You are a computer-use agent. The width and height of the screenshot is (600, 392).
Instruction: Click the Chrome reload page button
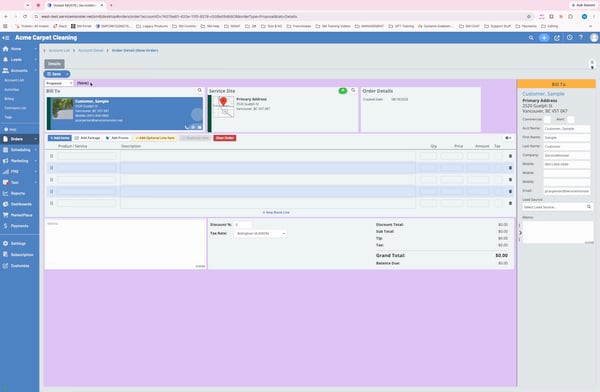[25, 16]
